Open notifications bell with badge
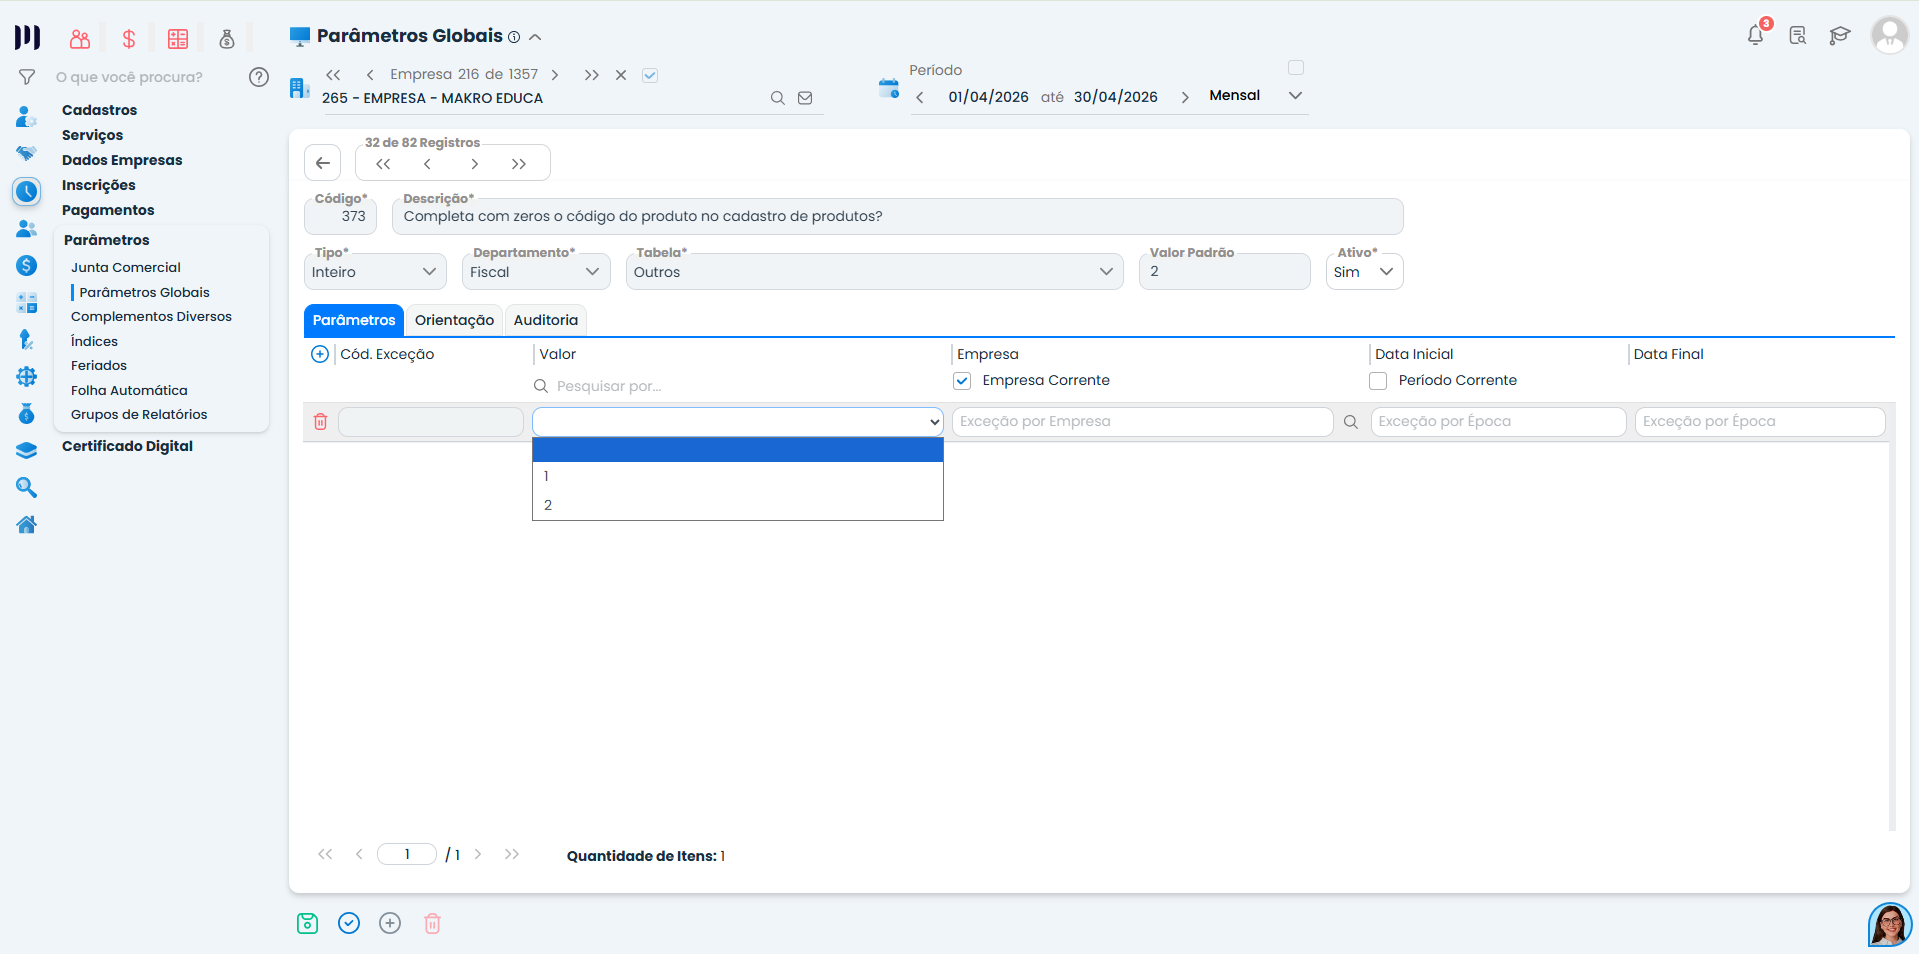This screenshot has height=954, width=1919. pos(1756,35)
